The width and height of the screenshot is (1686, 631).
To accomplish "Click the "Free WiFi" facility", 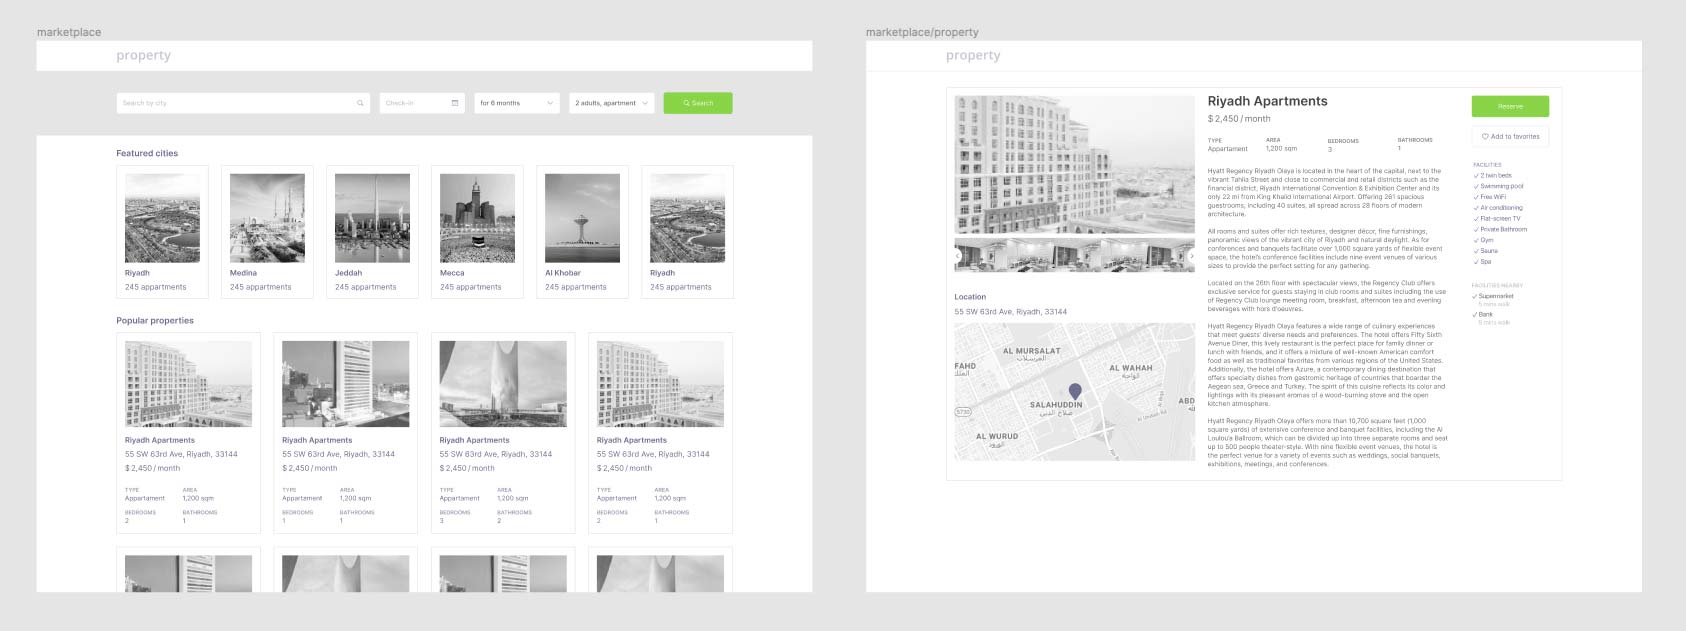I will tap(1490, 197).
